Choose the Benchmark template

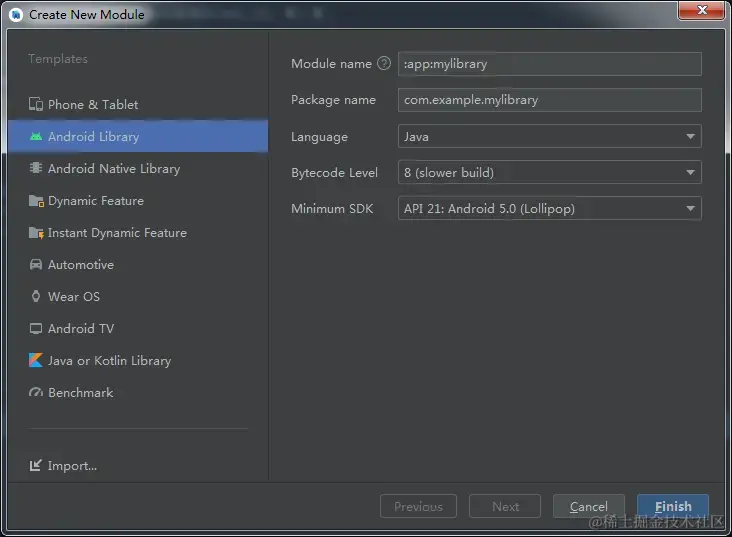click(x=138, y=392)
